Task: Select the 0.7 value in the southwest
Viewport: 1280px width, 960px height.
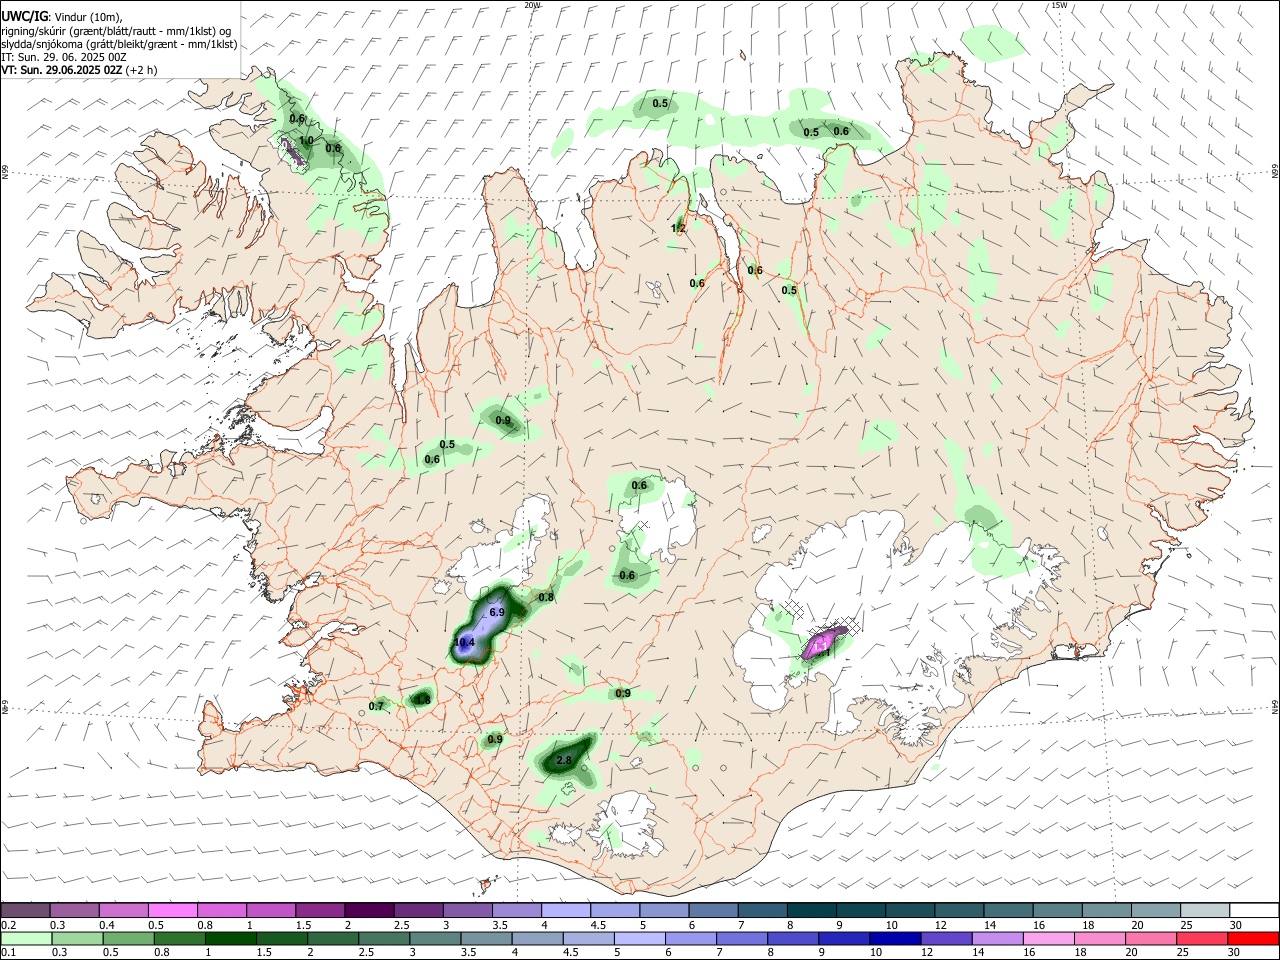Action: [x=376, y=706]
